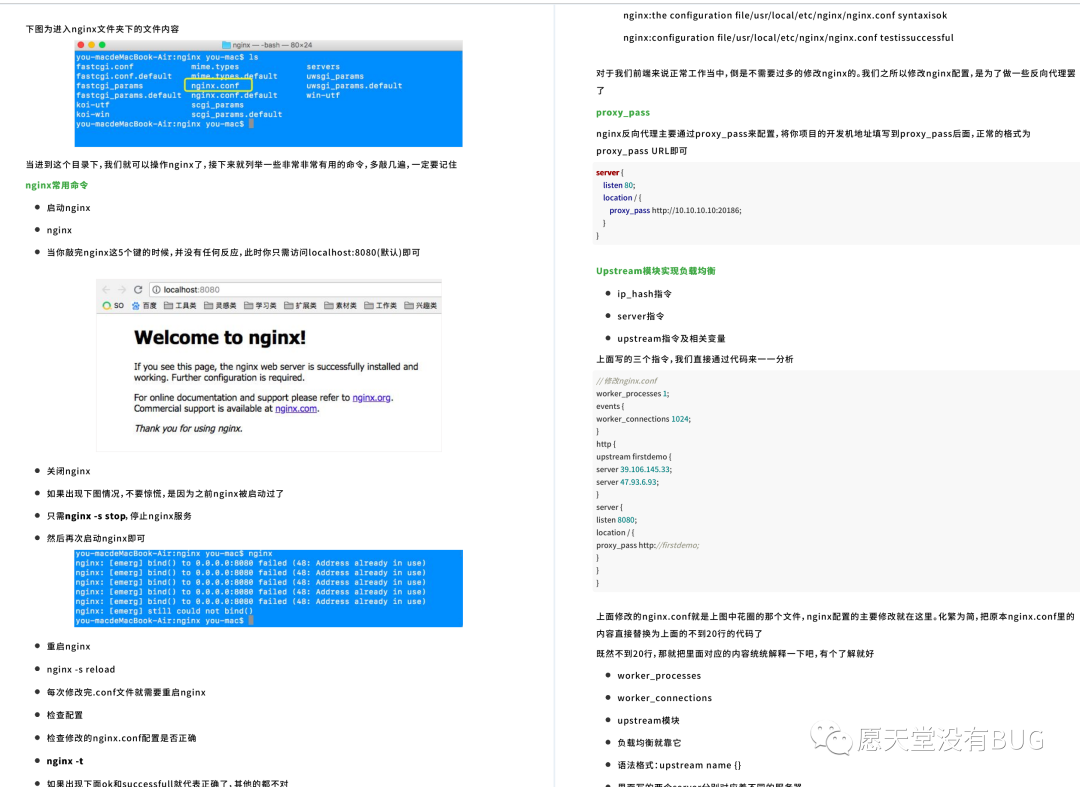
Task: Click the //修改nginx.conf code comment
Action: [627, 381]
